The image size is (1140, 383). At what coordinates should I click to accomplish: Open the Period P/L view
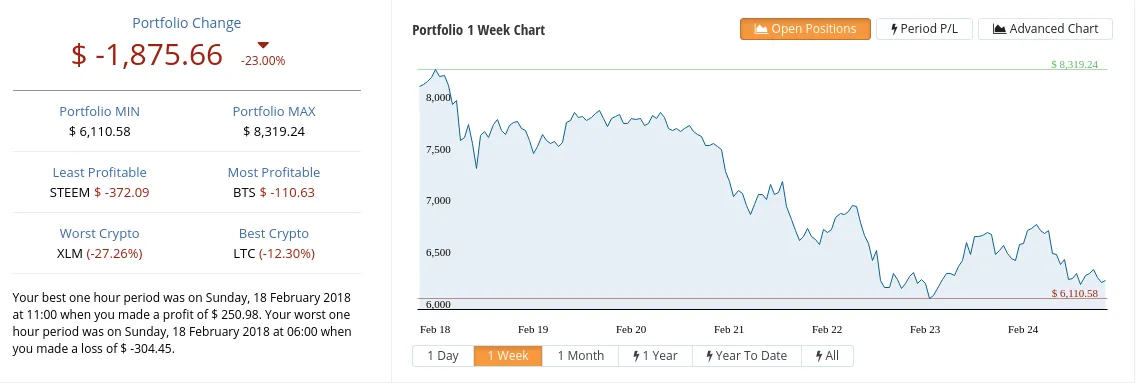click(x=924, y=29)
